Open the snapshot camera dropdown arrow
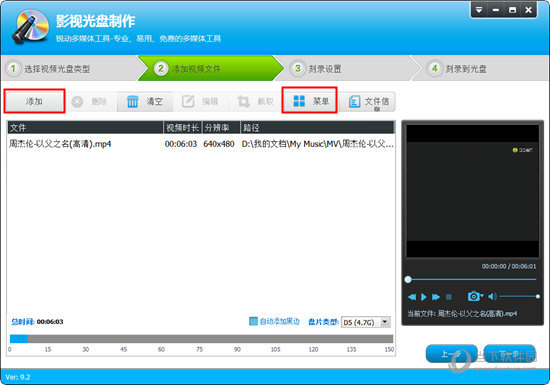Viewport: 550px width, 385px height. (x=482, y=296)
